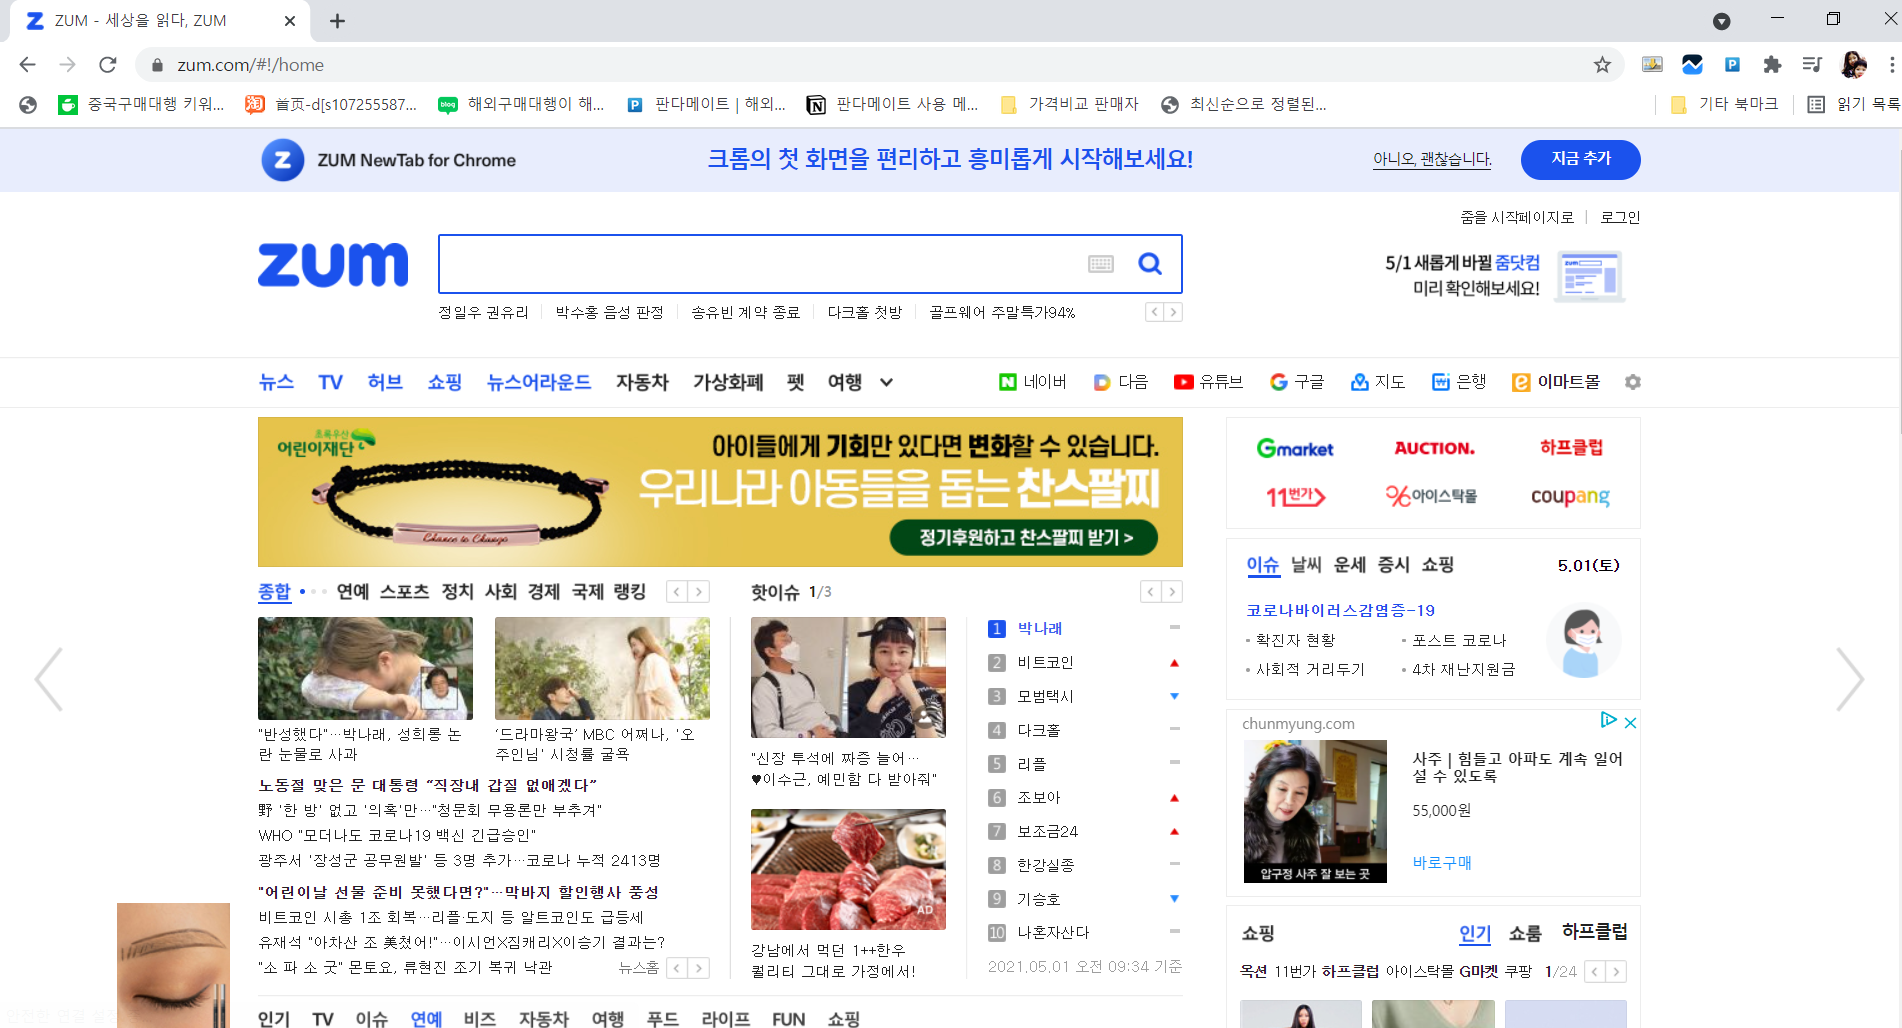1902x1028 pixels.
Task: Go to next news category page
Action: coord(699,592)
